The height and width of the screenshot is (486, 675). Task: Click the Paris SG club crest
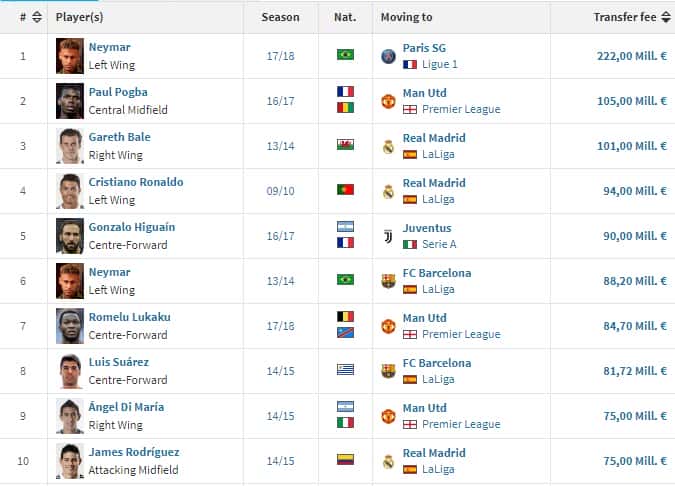[x=388, y=56]
